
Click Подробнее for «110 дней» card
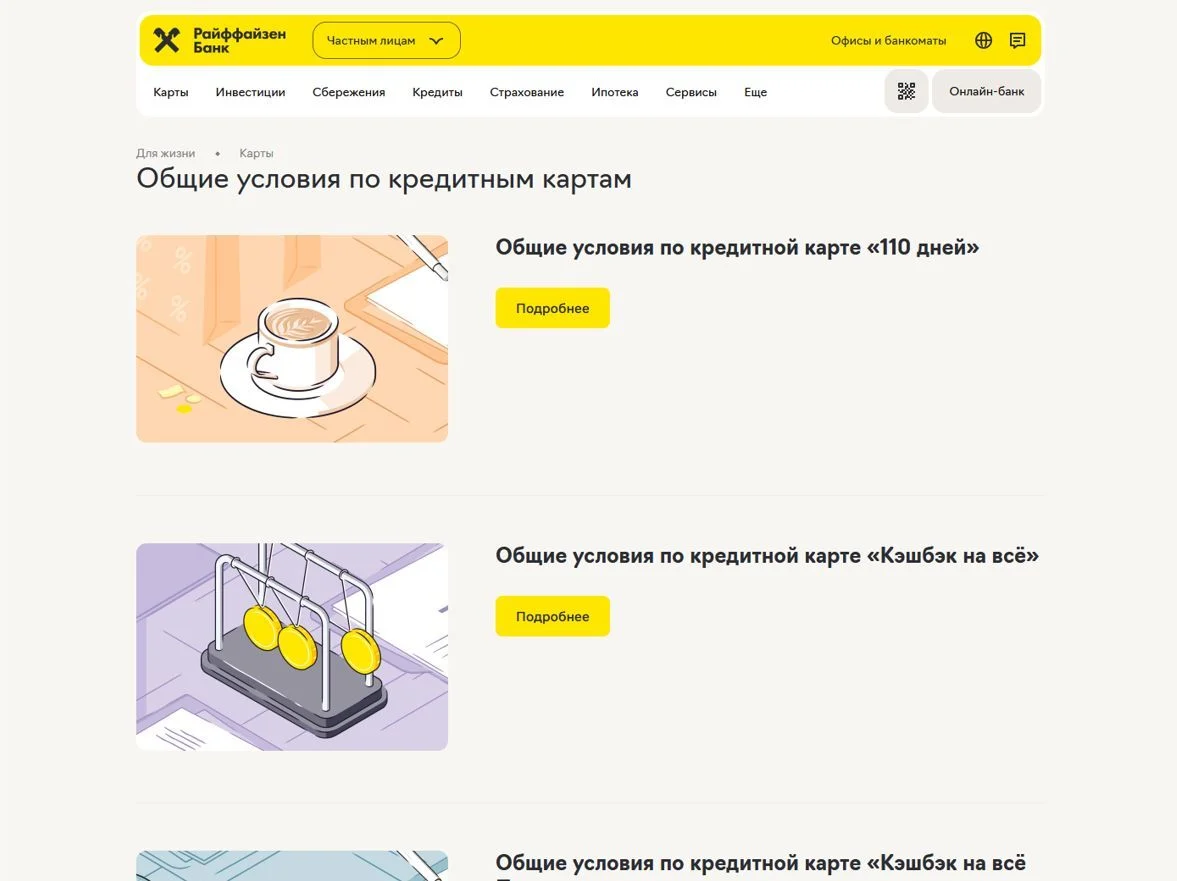pyautogui.click(x=552, y=308)
